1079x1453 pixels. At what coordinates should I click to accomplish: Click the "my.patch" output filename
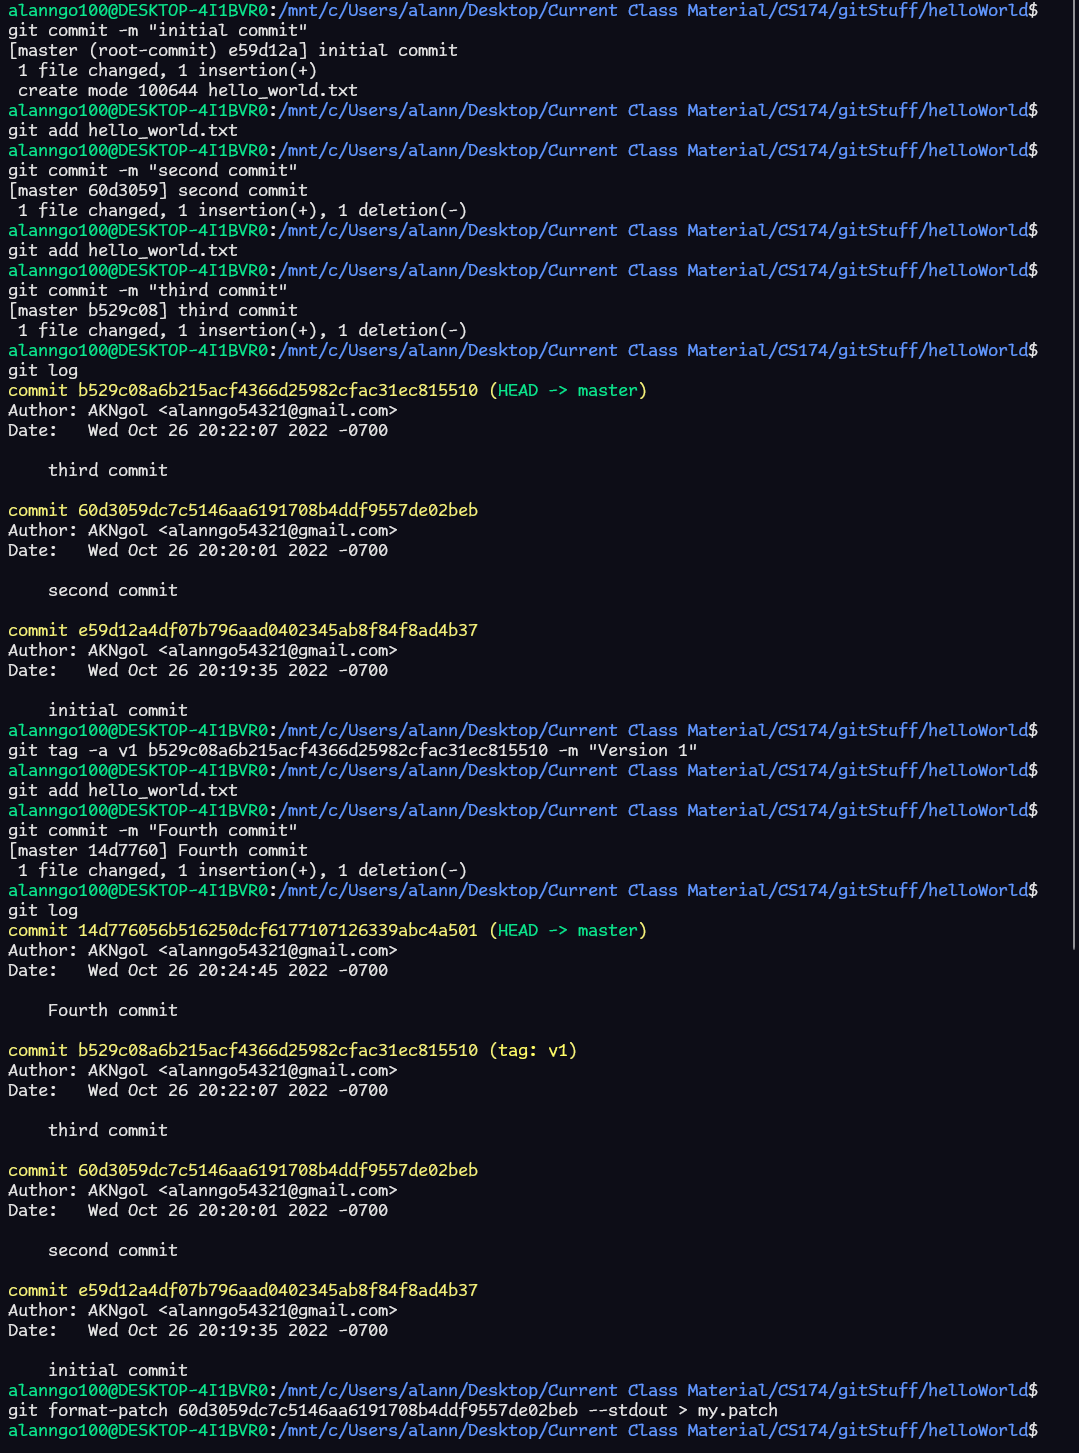click(737, 1410)
